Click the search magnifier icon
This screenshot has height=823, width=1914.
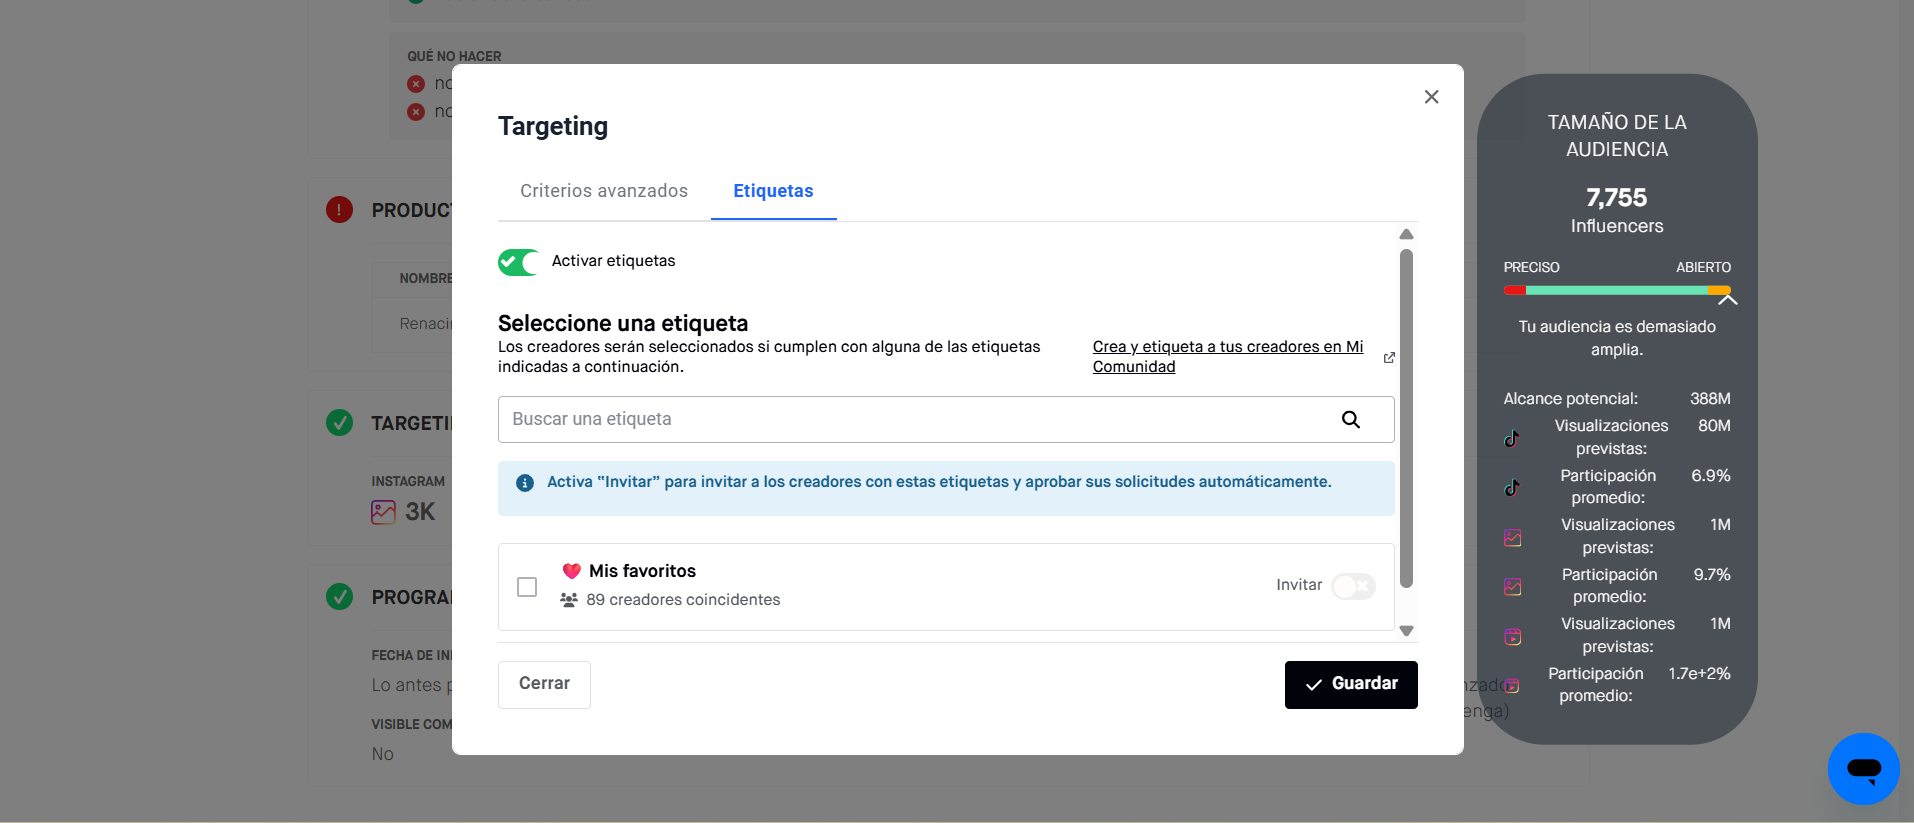tap(1350, 420)
